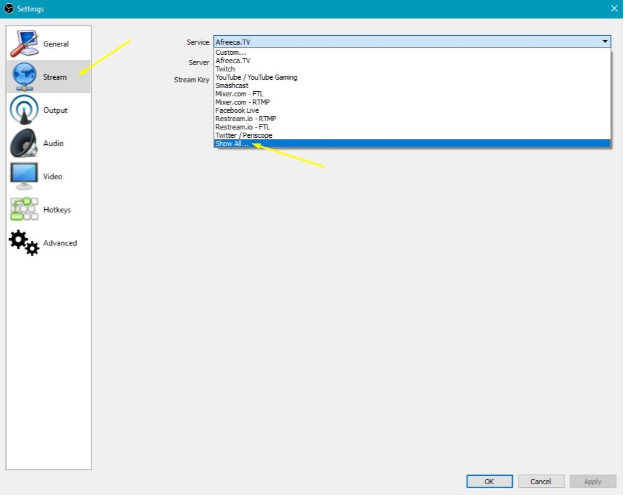Collapse the Service dropdown arrow
This screenshot has width=624, height=496.
604,41
